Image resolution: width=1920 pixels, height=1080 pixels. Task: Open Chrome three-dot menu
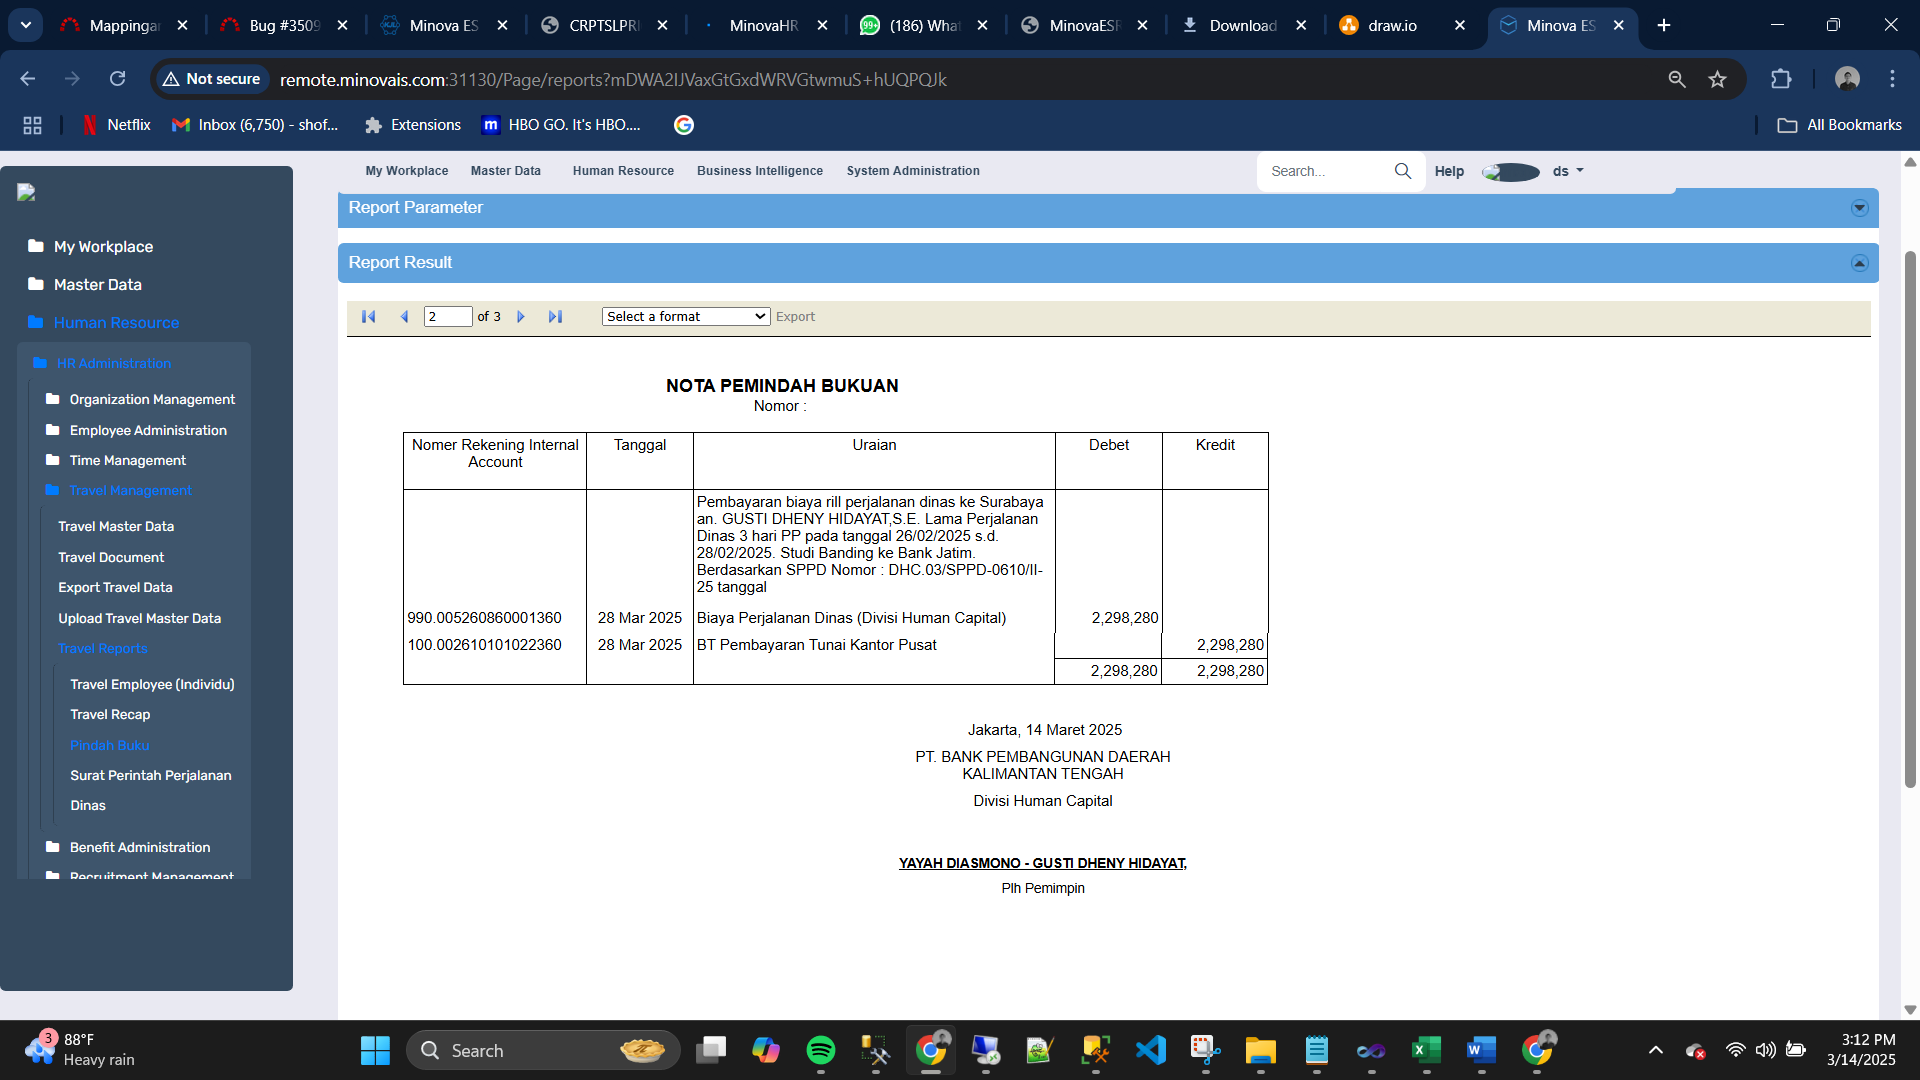(x=1892, y=79)
